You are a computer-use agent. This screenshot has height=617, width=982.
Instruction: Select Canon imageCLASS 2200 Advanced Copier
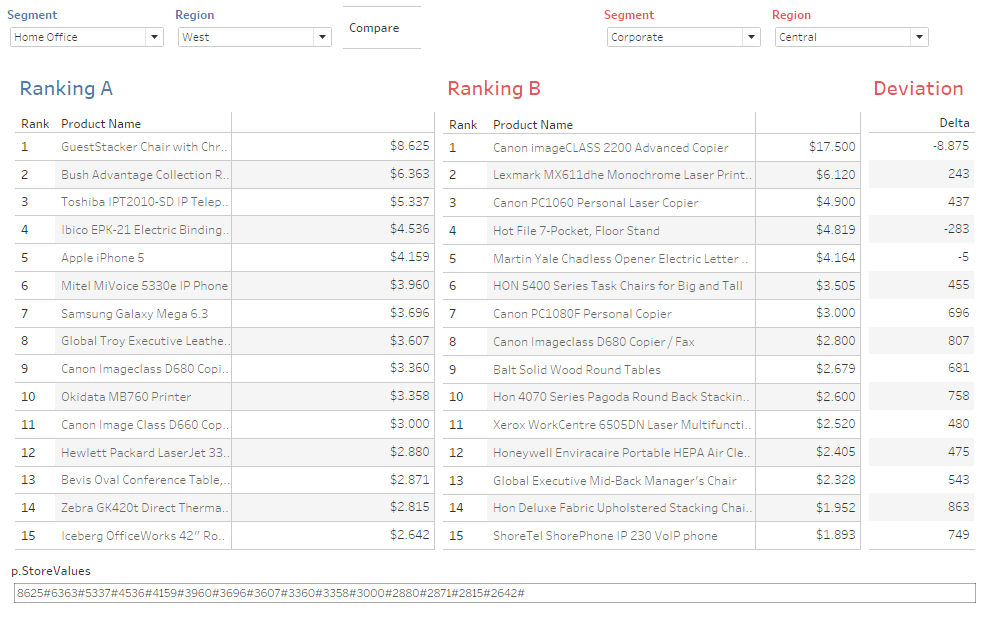coord(610,148)
